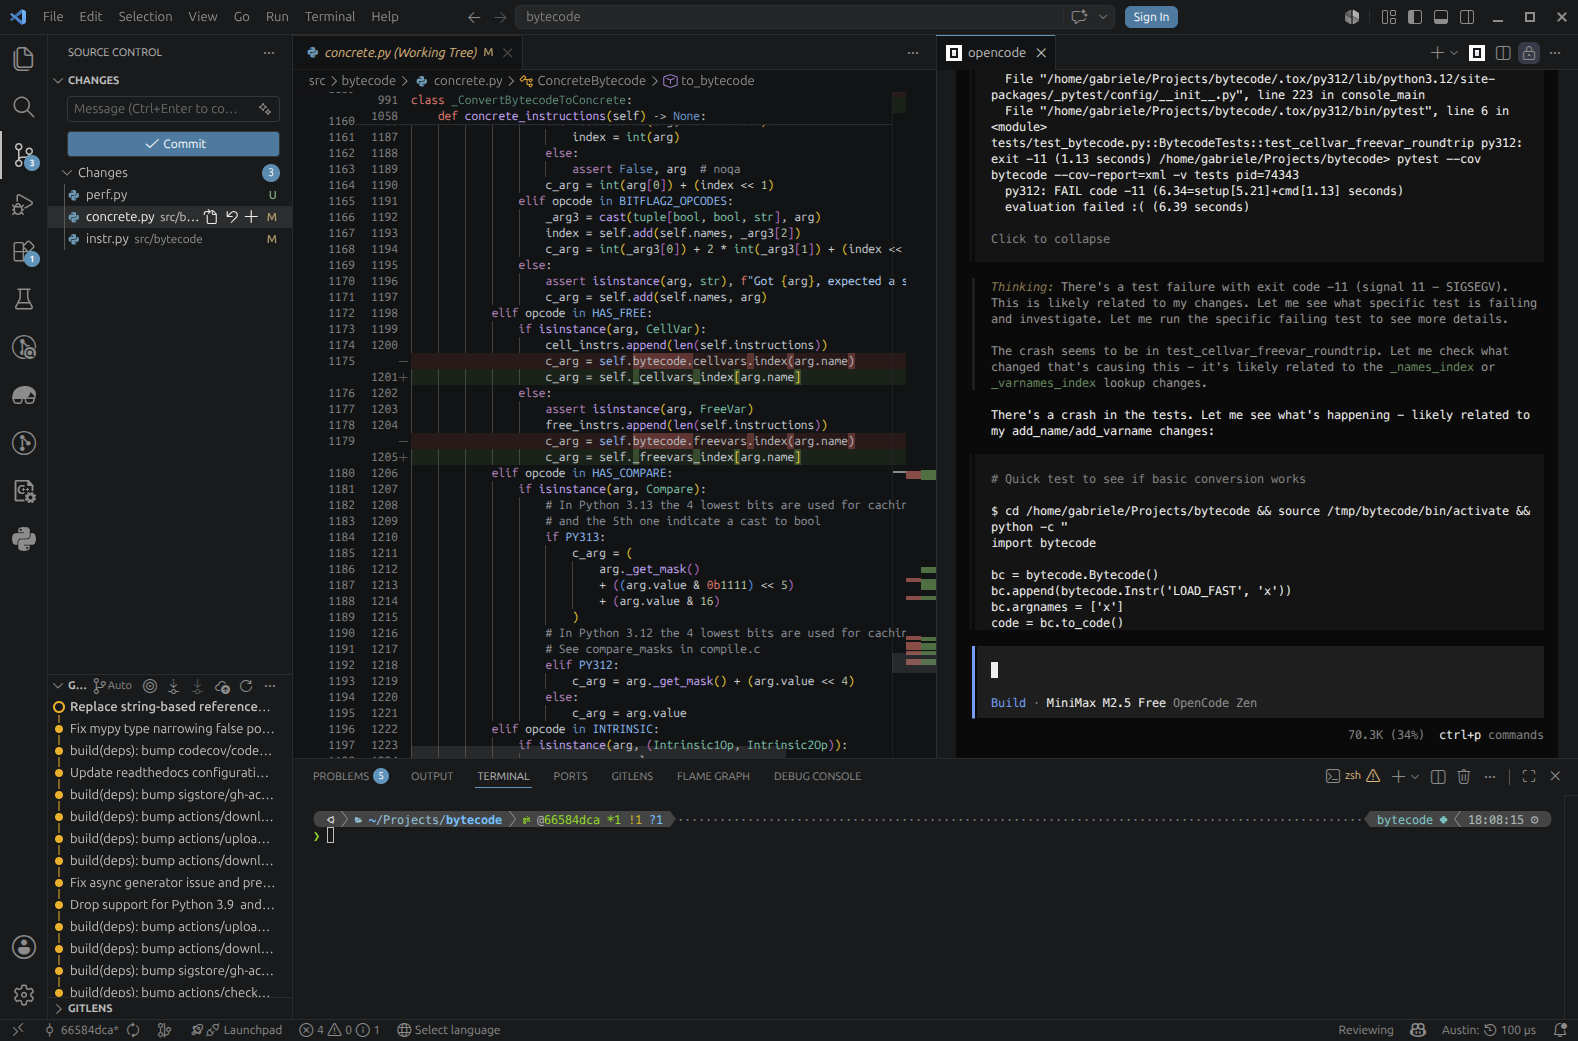Open the new terminal profile dropdown
The image size is (1578, 1041).
(x=1415, y=776)
